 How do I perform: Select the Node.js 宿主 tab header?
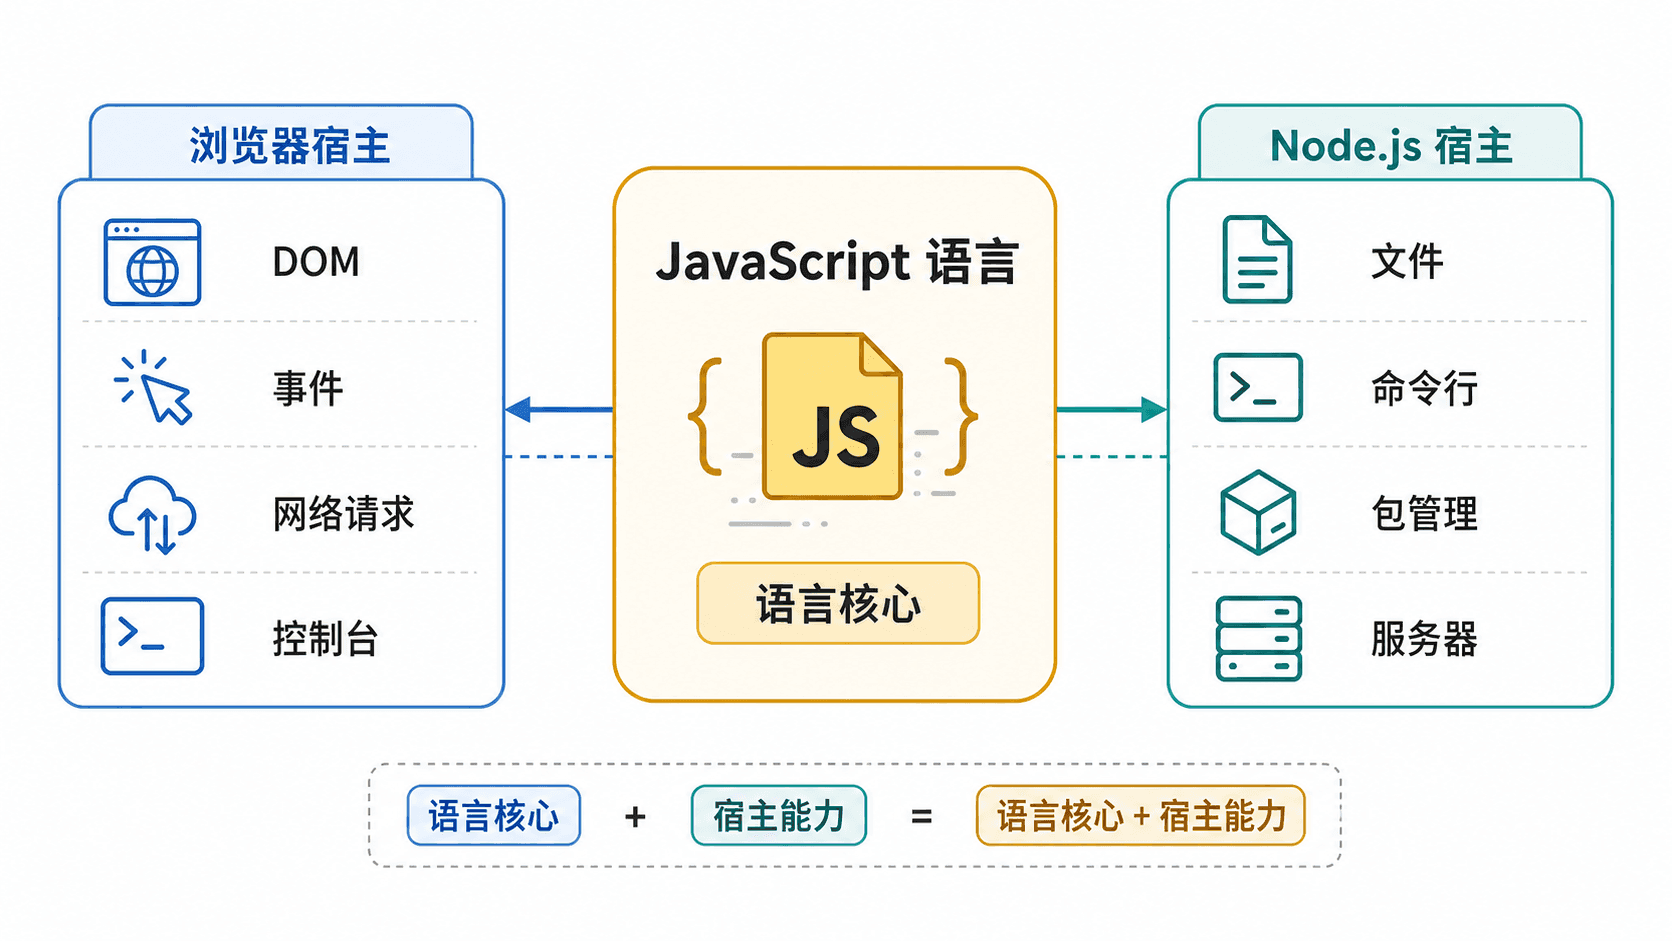[1390, 143]
